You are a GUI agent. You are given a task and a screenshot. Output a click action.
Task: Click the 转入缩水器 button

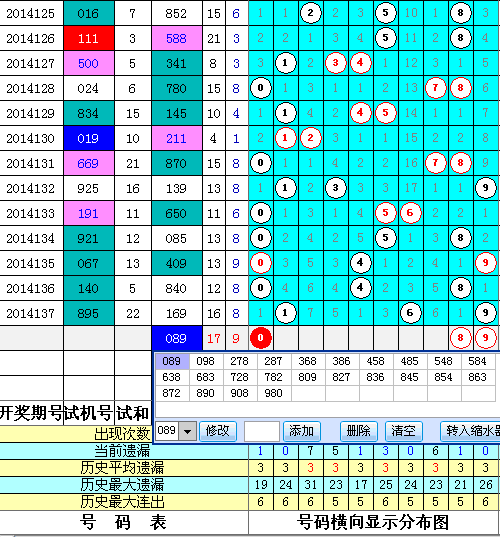click(470, 431)
